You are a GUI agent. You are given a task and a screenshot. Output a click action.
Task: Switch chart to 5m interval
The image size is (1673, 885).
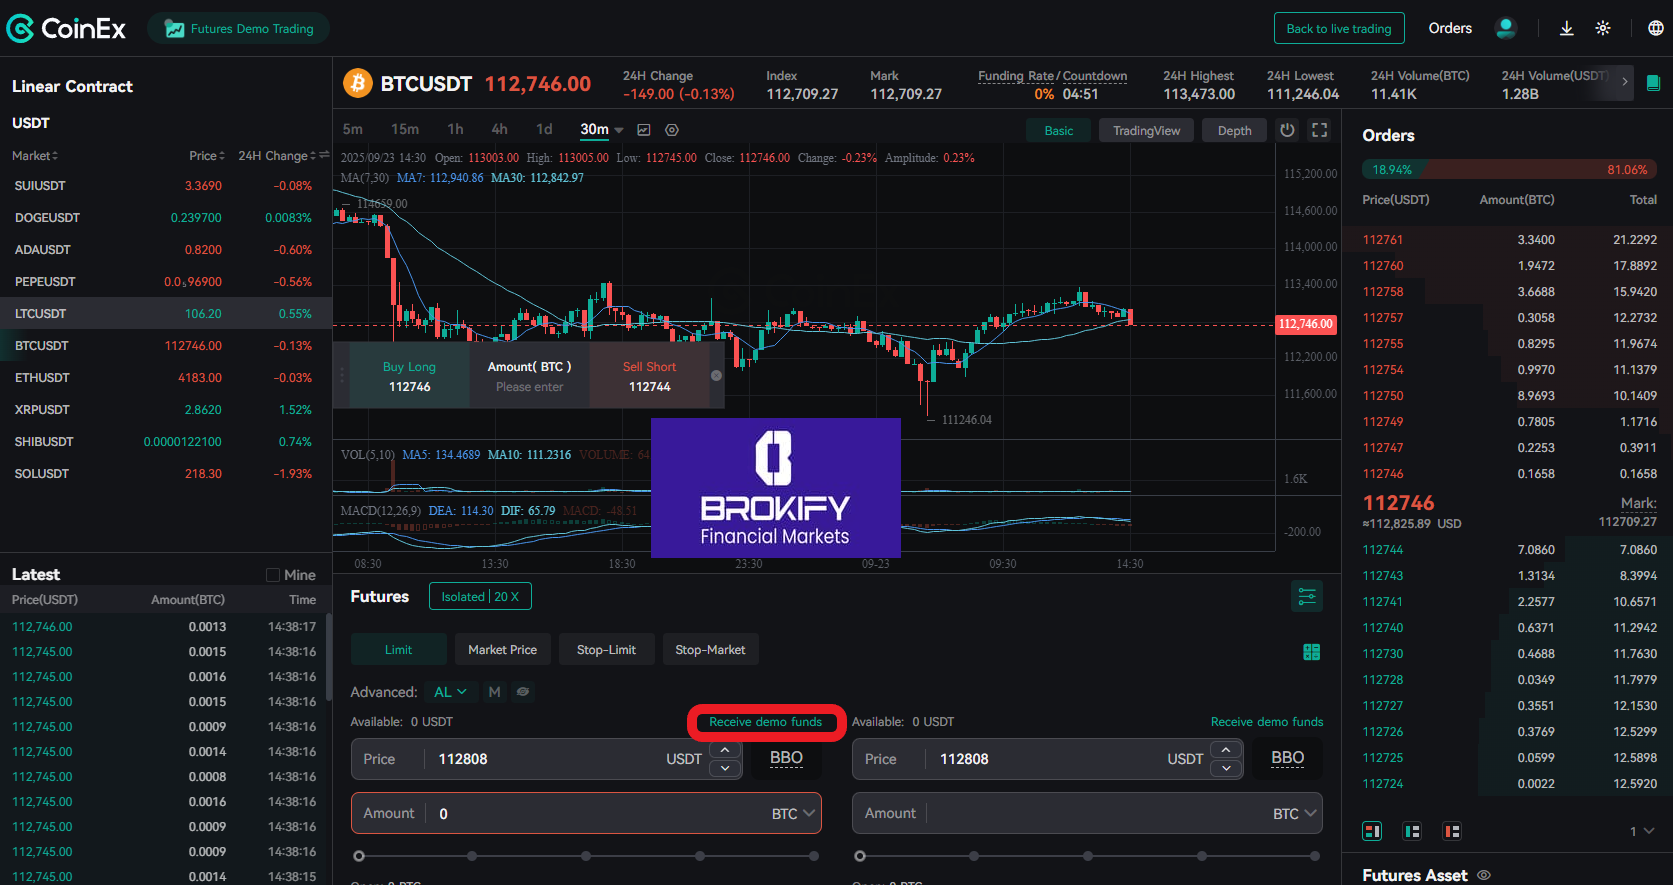point(353,130)
